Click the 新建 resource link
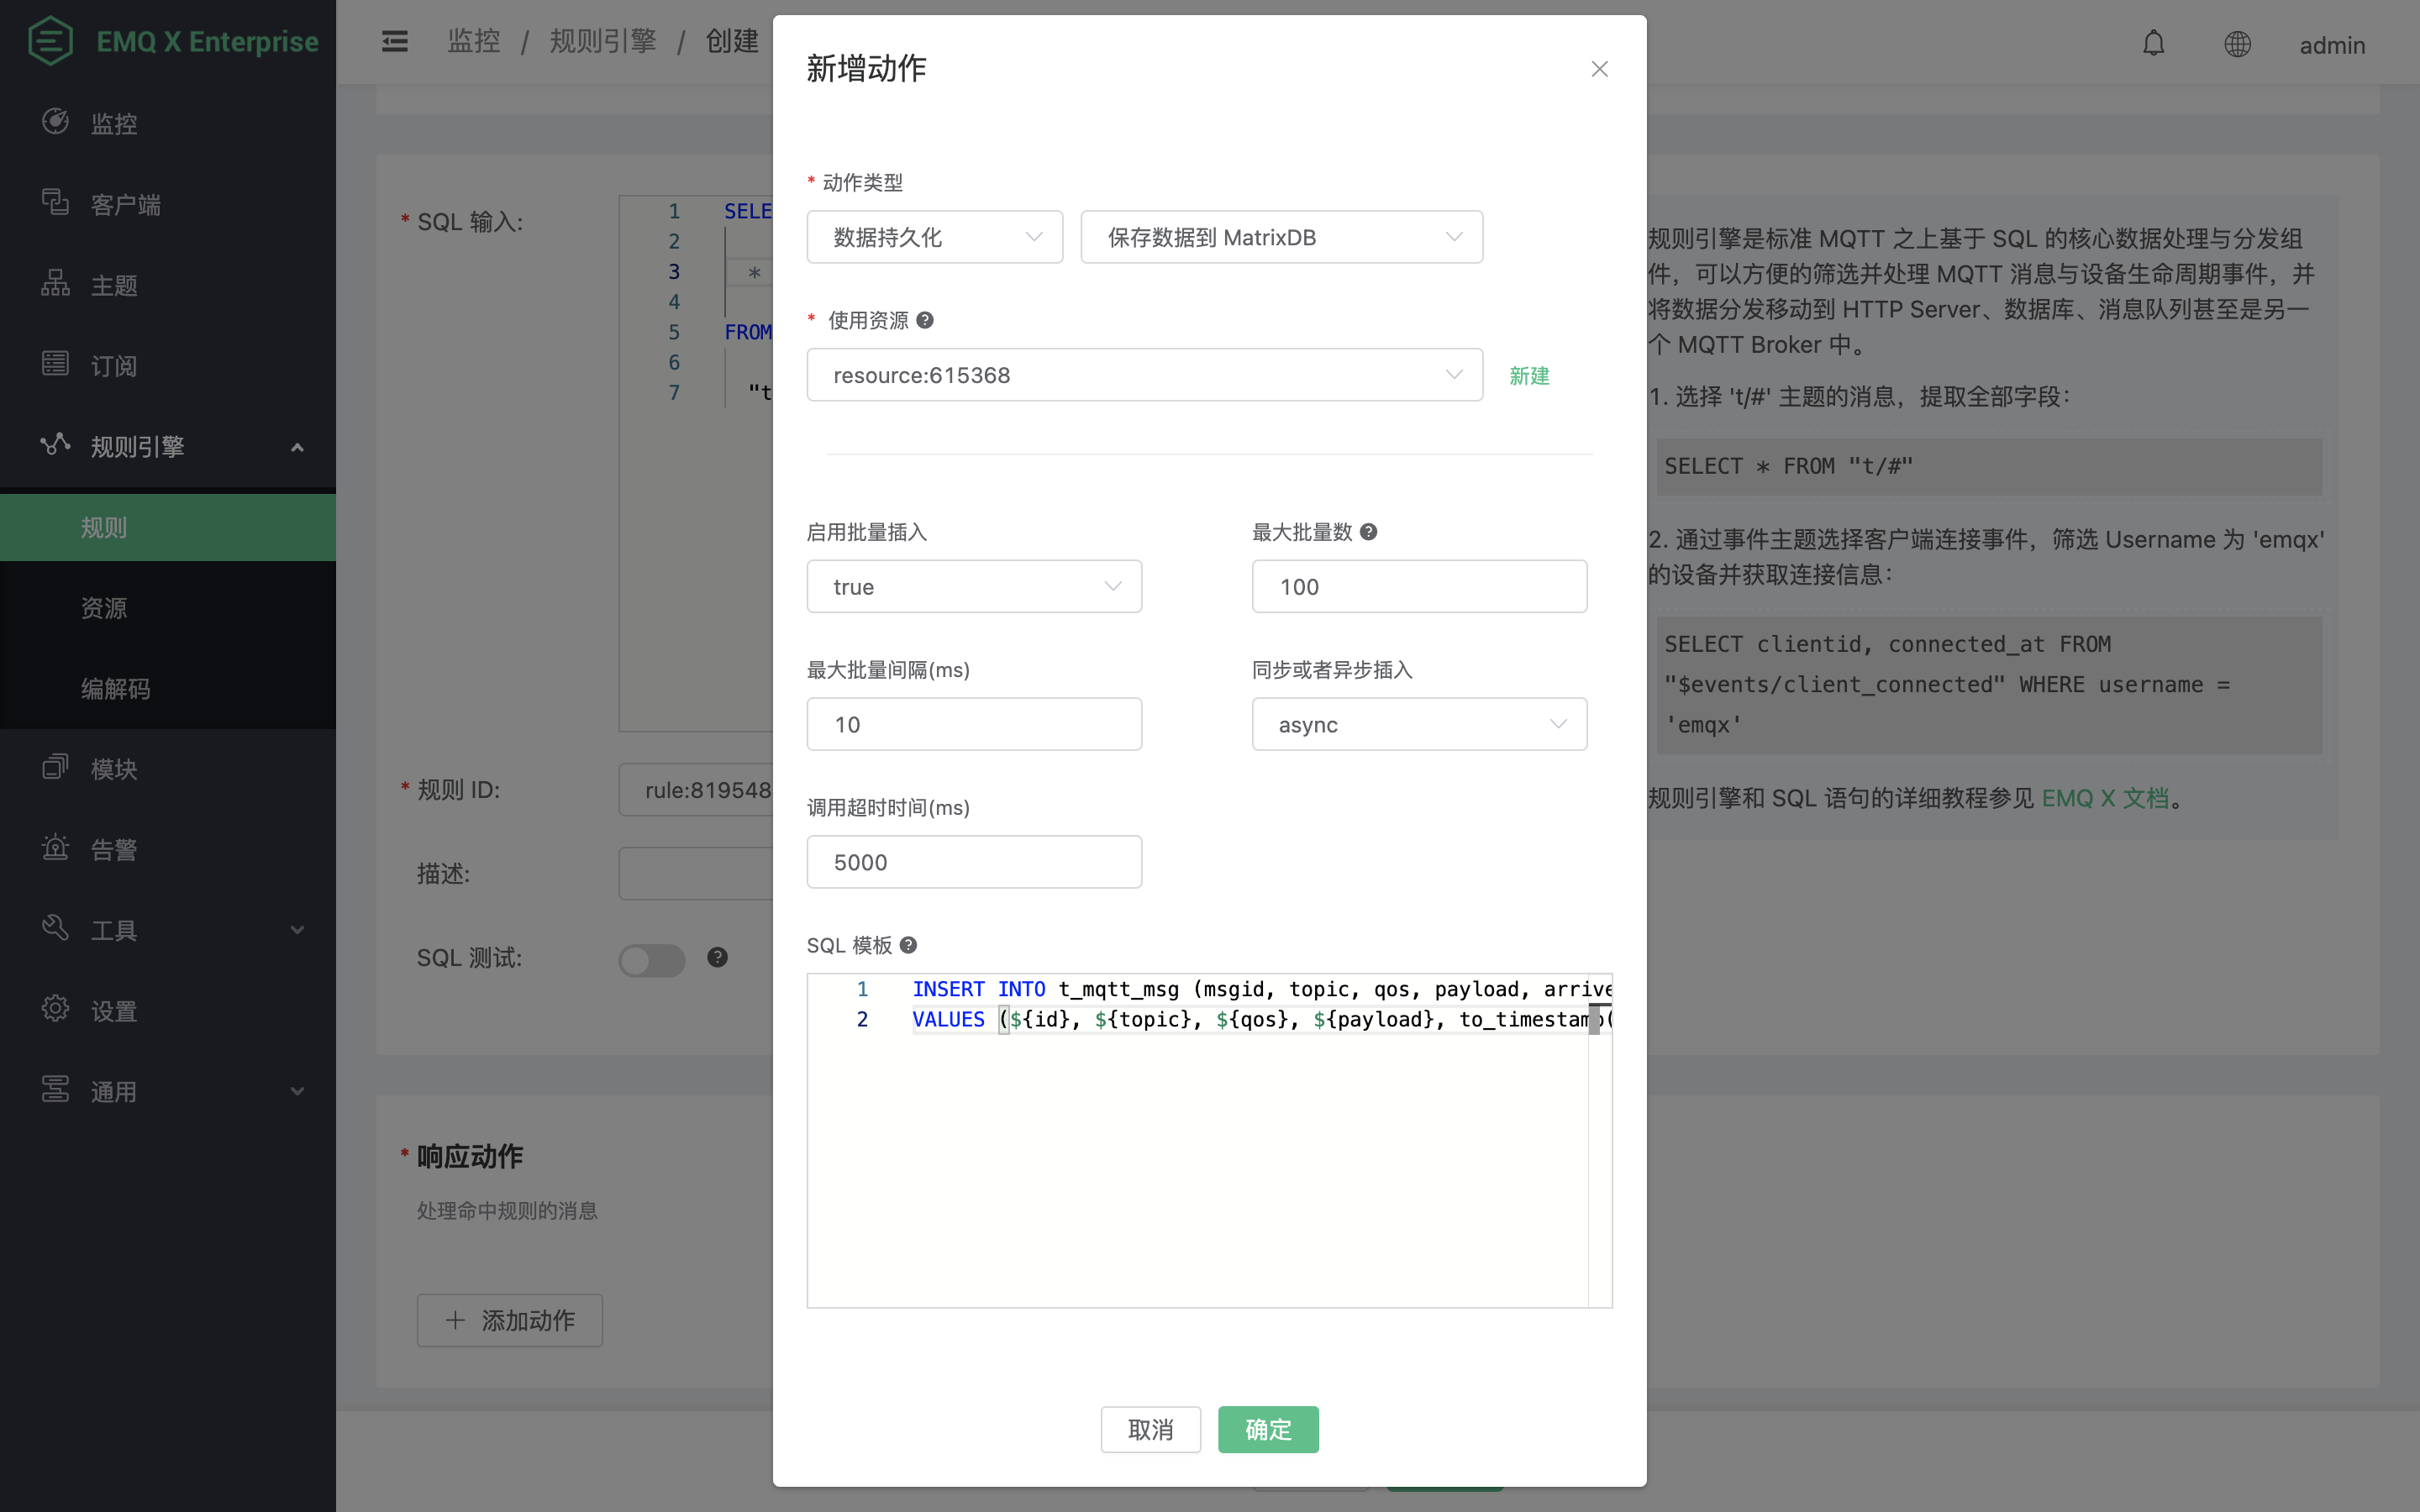This screenshot has width=2420, height=1512. tap(1528, 376)
